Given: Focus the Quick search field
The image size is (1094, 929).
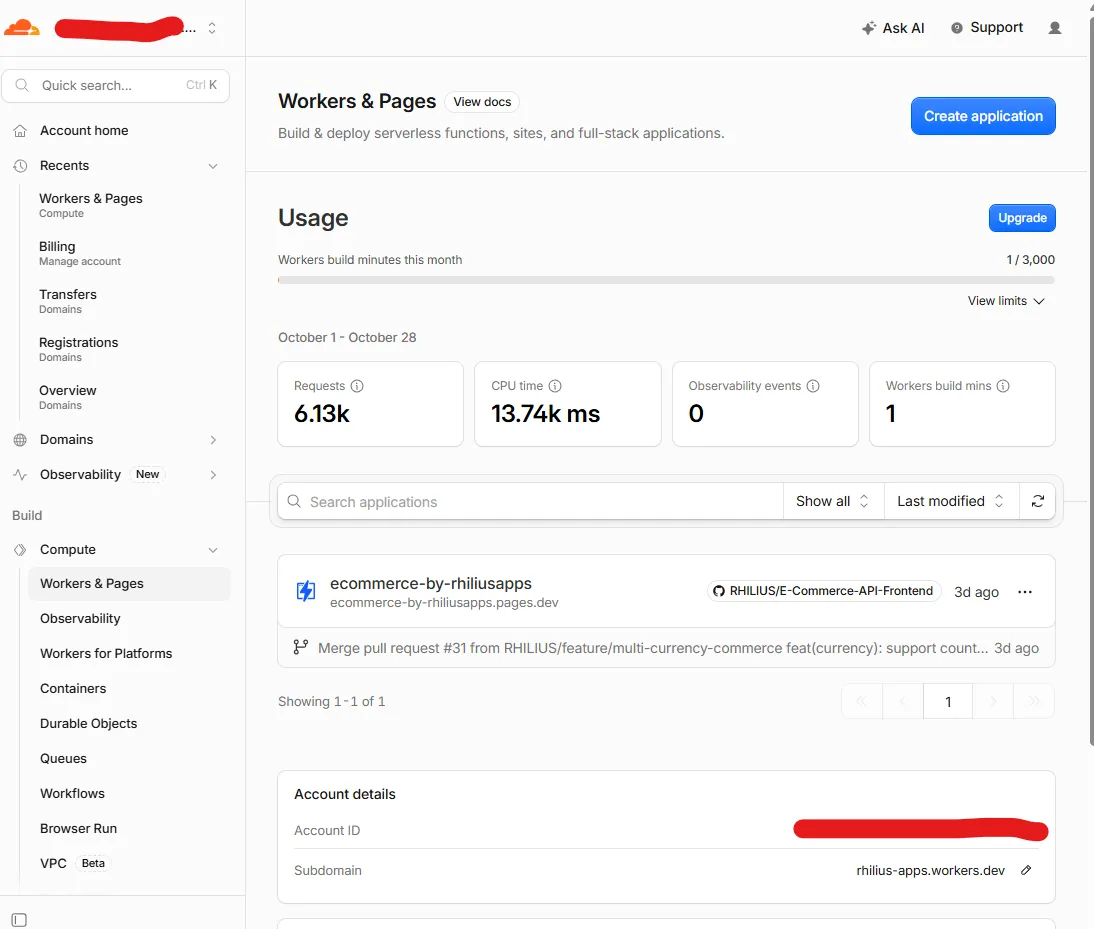Looking at the screenshot, I should [x=116, y=85].
